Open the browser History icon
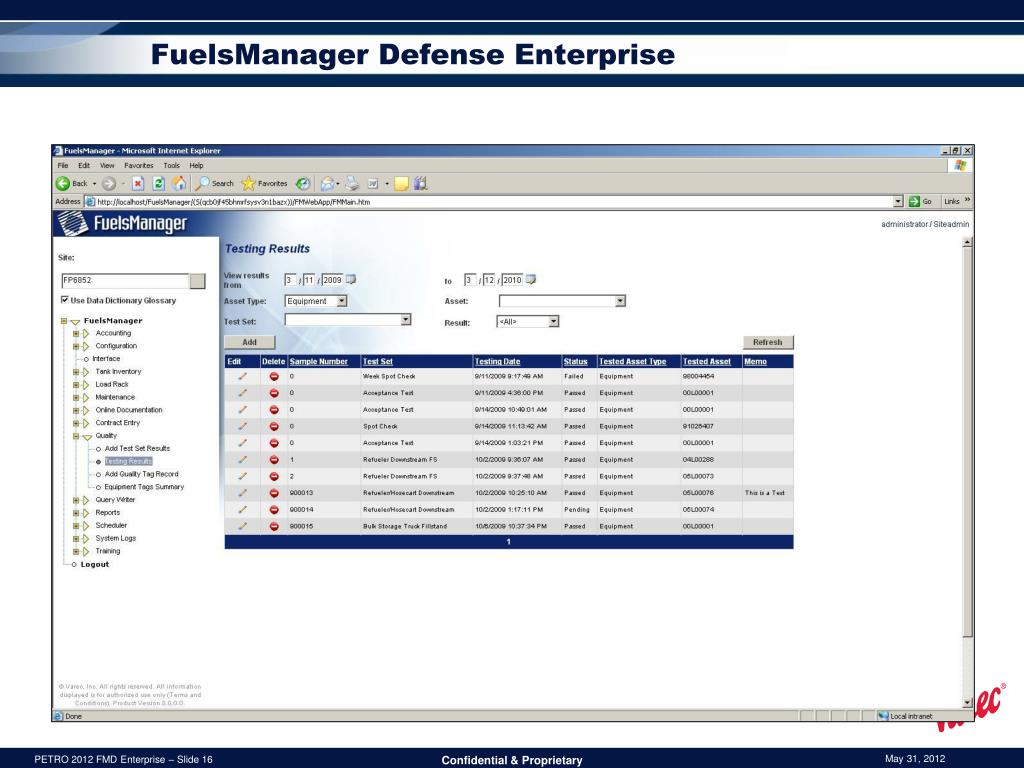The height and width of the screenshot is (768, 1024). (302, 184)
